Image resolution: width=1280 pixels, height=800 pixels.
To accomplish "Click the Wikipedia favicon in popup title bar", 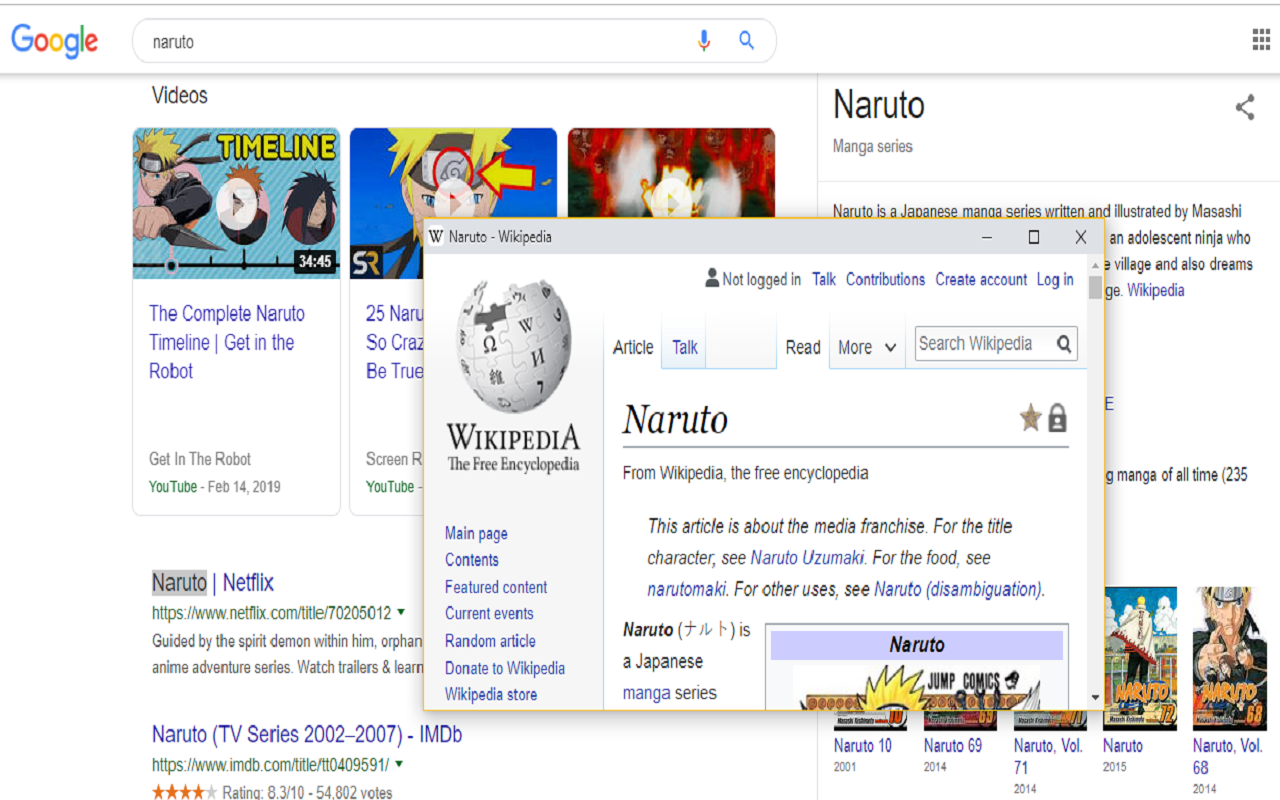I will coord(436,237).
